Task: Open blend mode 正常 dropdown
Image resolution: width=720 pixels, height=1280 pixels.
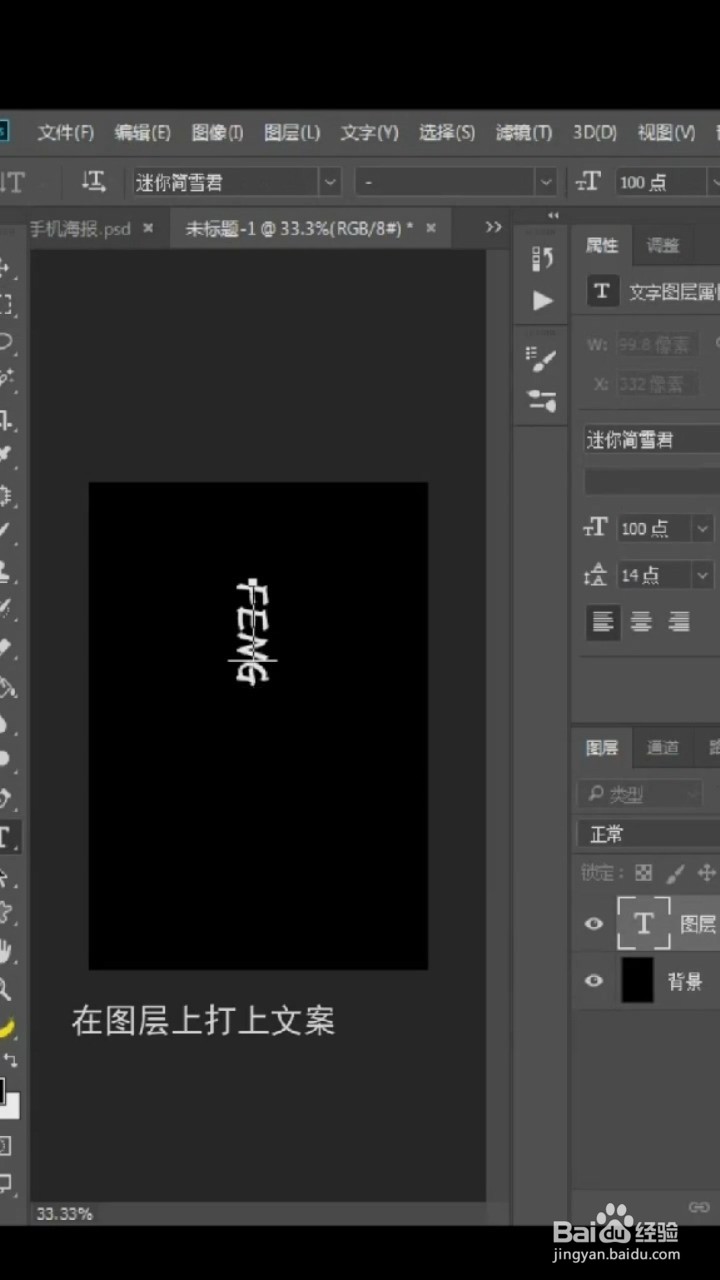Action: point(648,834)
